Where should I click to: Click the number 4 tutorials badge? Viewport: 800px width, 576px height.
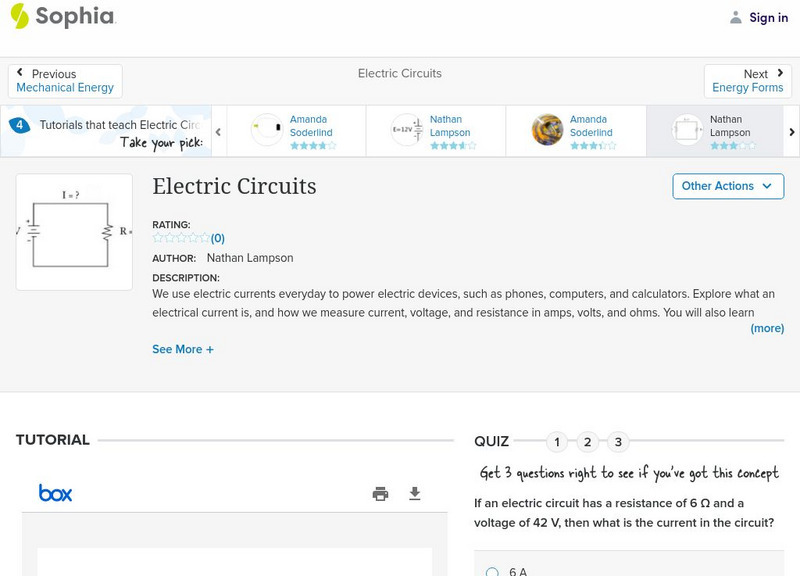19,126
